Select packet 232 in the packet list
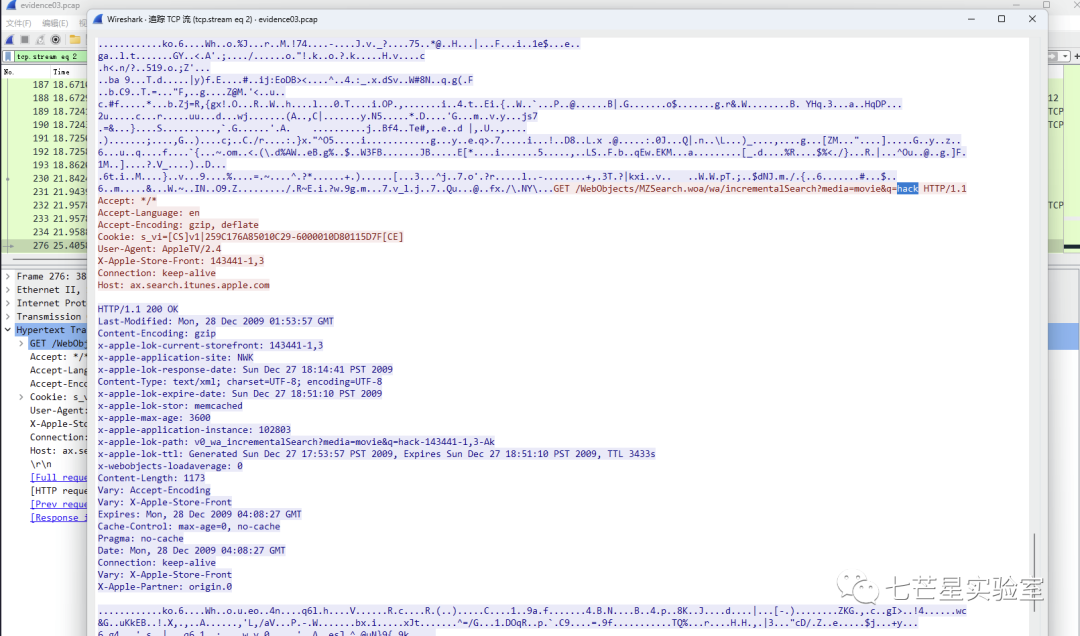 click(45, 205)
